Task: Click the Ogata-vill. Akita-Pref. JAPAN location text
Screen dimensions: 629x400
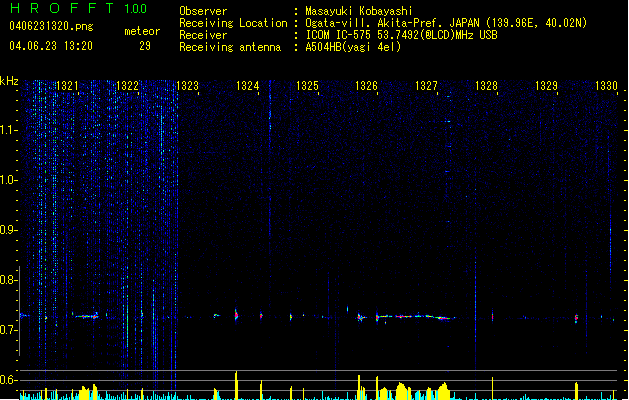Action: coord(446,23)
